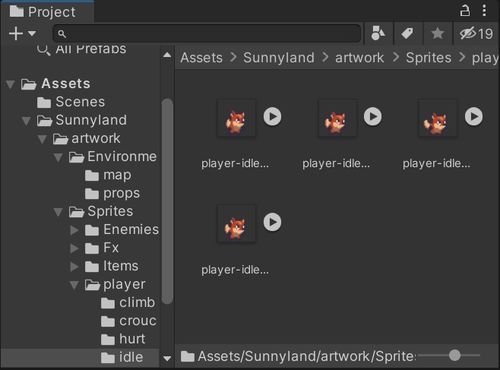This screenshot has height=370, width=500.
Task: Open the Favorites star search icon
Action: pos(437,33)
